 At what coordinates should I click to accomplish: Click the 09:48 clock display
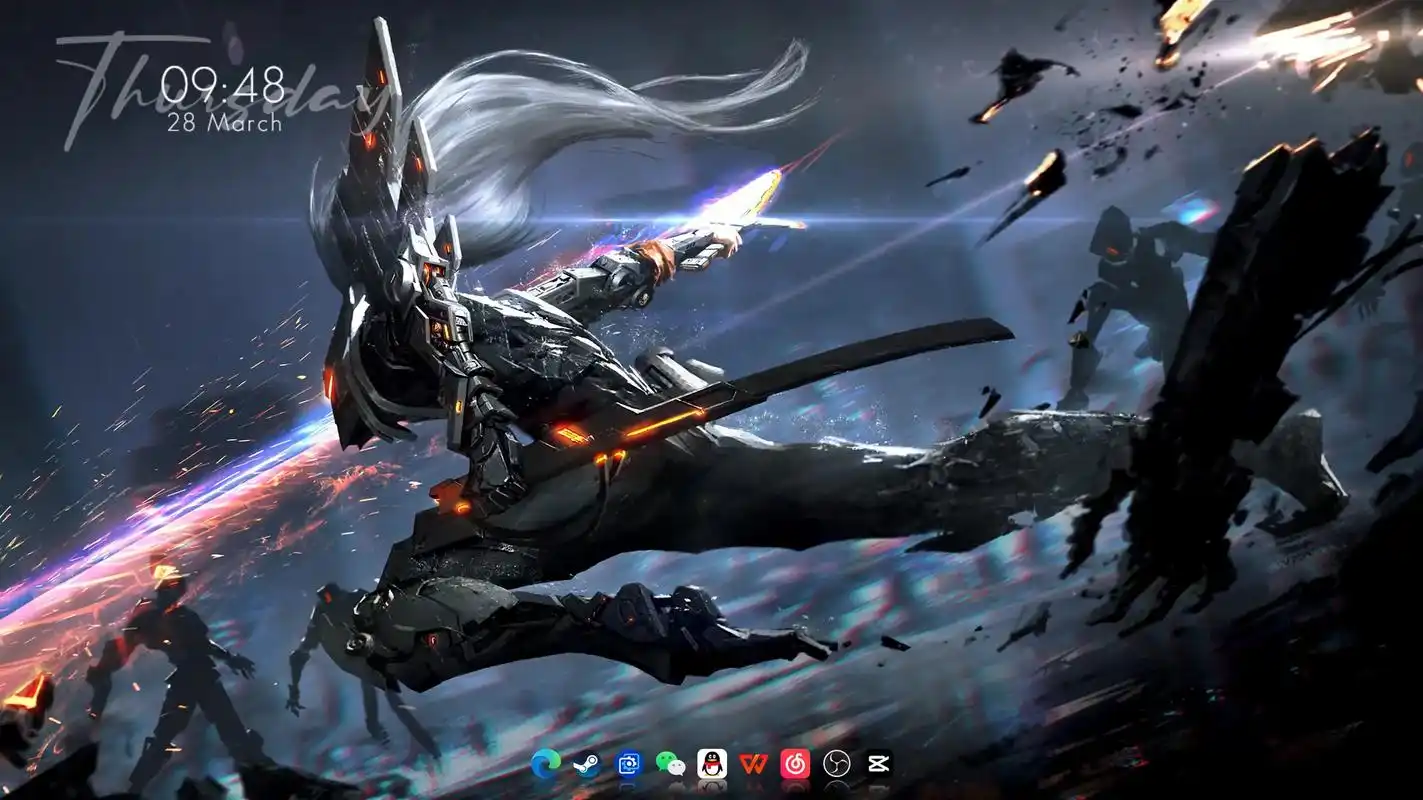(x=223, y=86)
